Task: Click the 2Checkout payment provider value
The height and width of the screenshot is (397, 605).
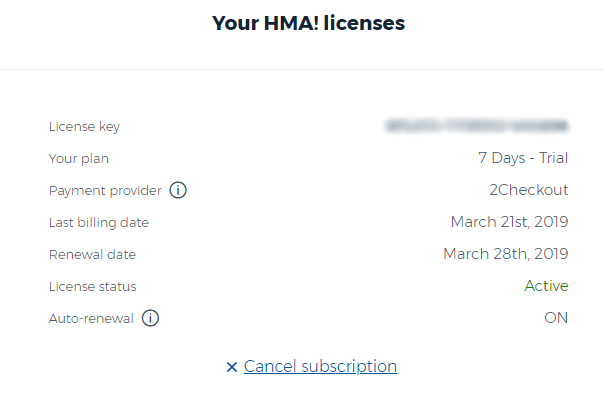Action: [529, 190]
